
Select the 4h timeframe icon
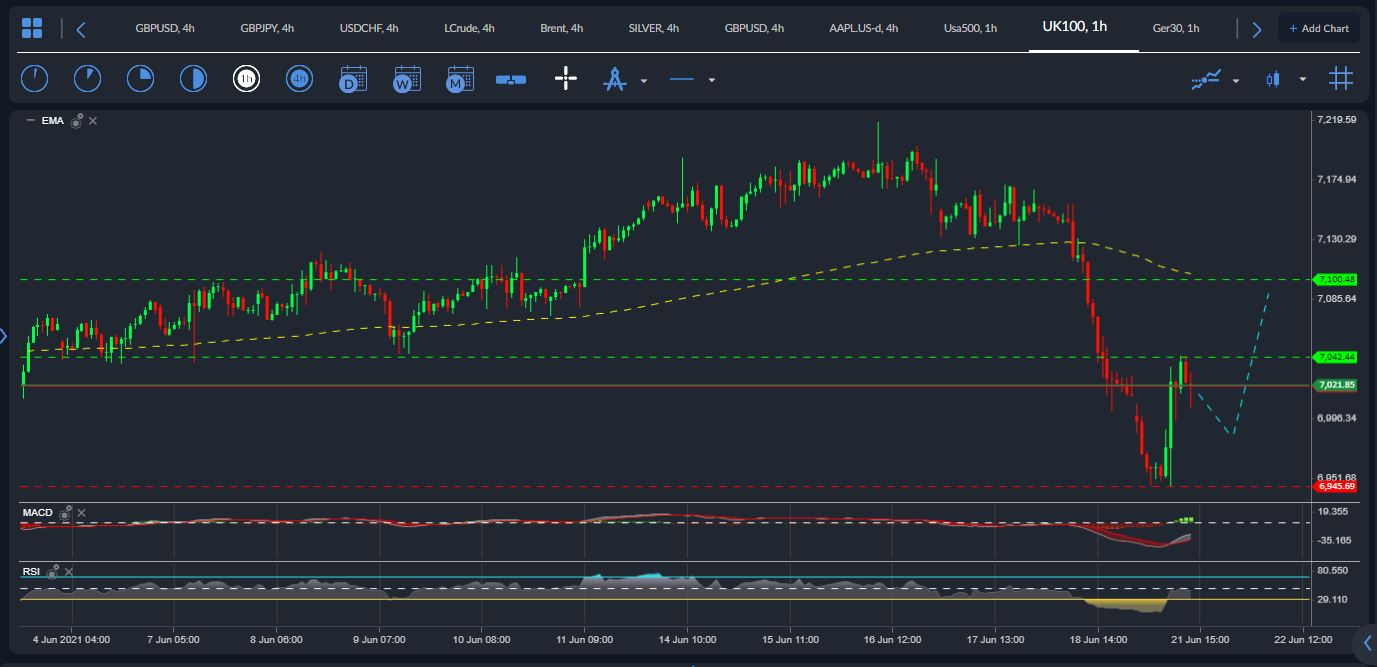tap(299, 78)
